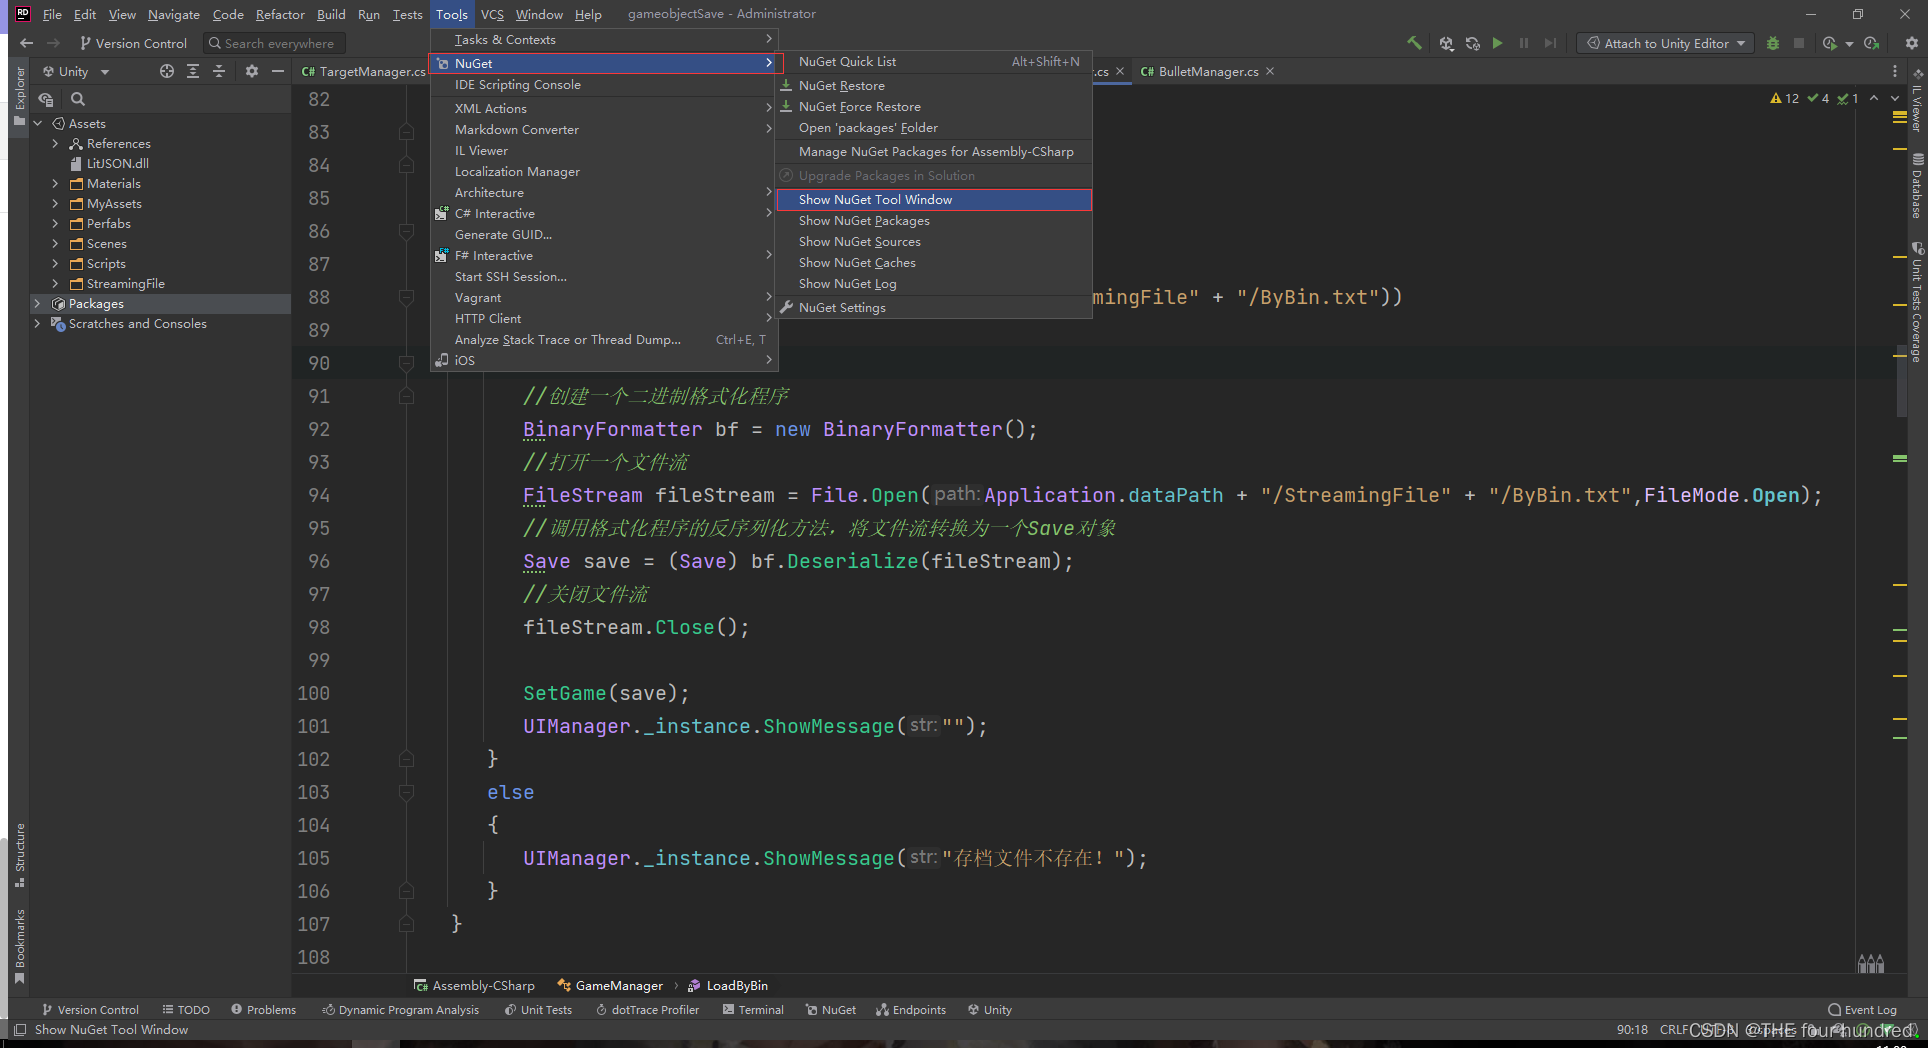Expand the Scripts folder

[x=55, y=264]
